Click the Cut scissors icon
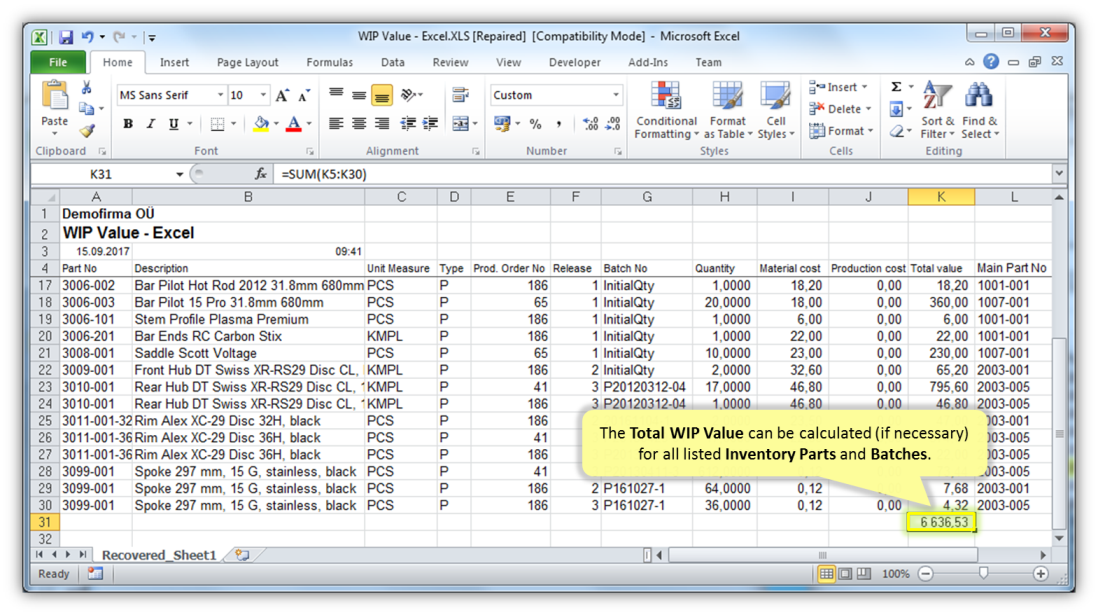This screenshot has width=1098, height=615. 87,88
